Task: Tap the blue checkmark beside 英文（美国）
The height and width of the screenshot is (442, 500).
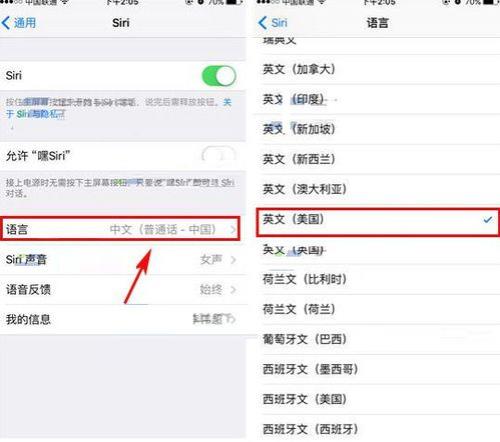Action: (488, 220)
